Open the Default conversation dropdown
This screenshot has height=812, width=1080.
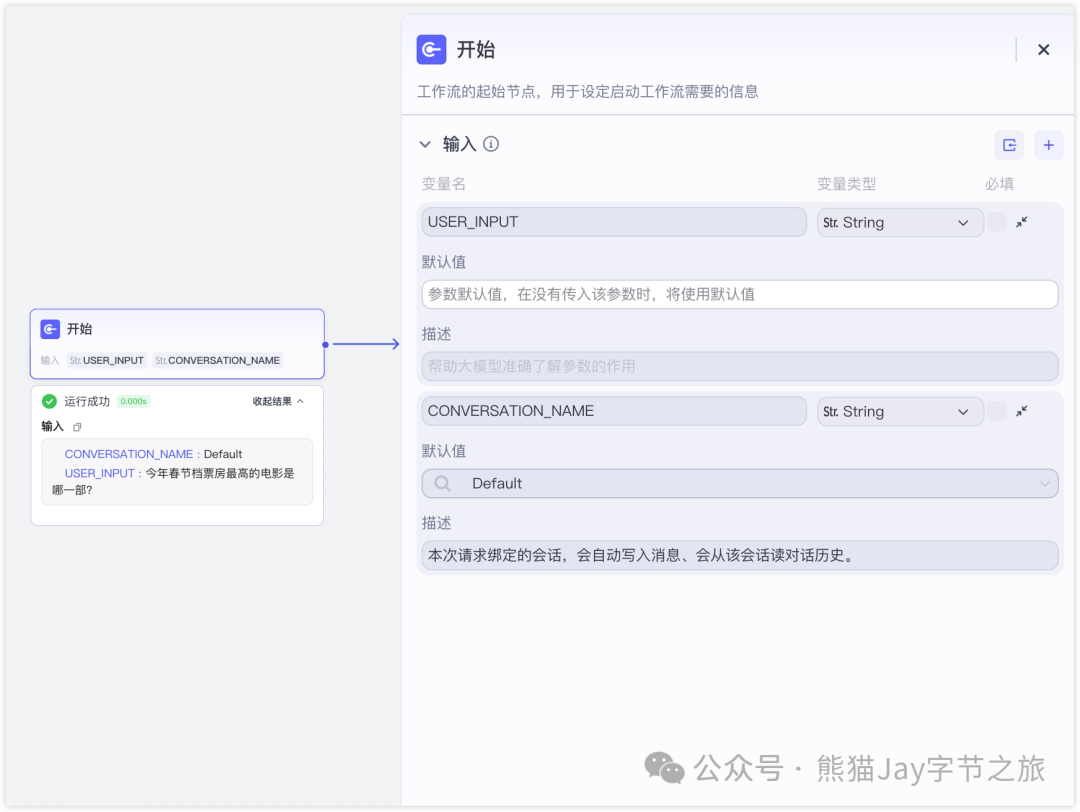click(739, 483)
